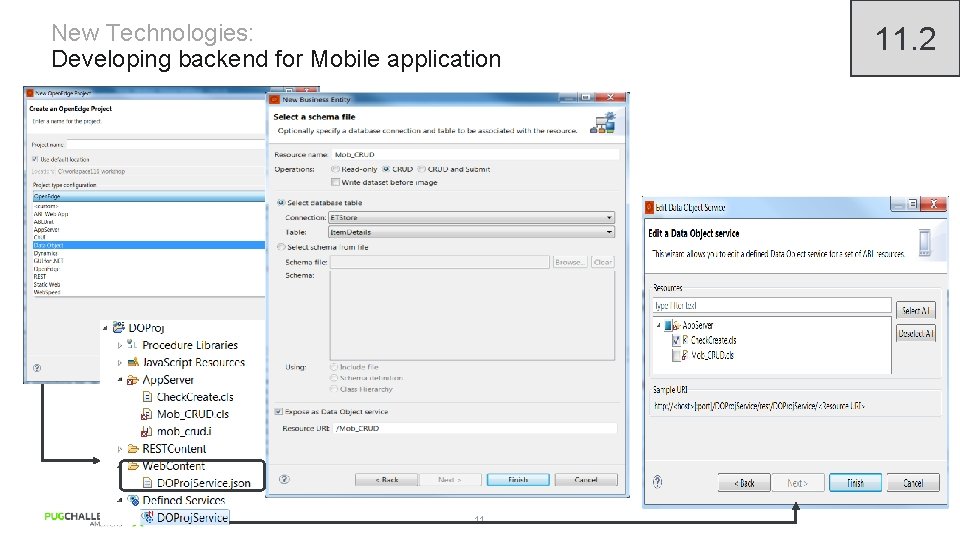Click the schema wizard banner icon

603,122
